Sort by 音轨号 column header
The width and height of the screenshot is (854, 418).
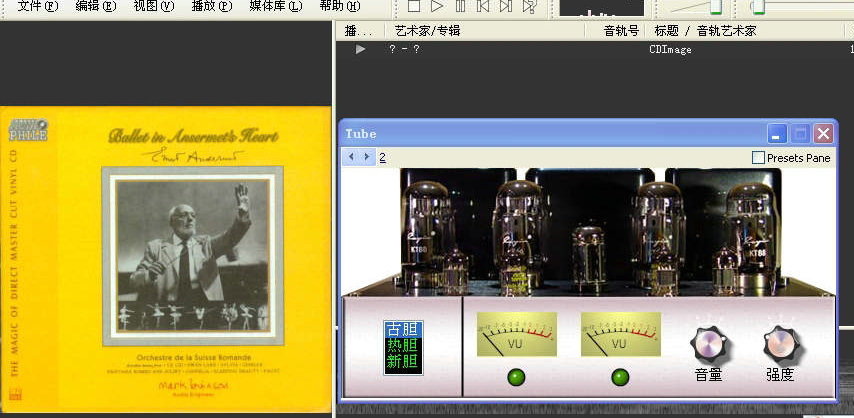[x=621, y=31]
